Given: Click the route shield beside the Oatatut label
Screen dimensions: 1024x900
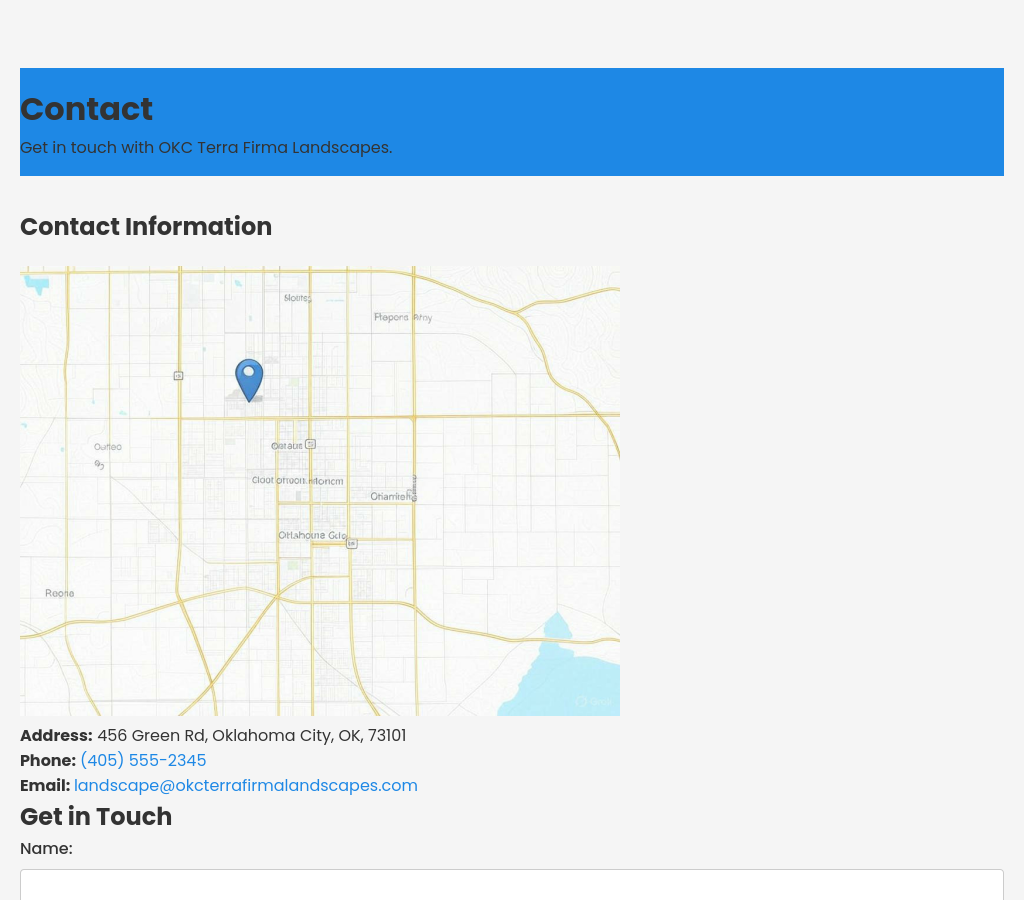Looking at the screenshot, I should tap(310, 444).
